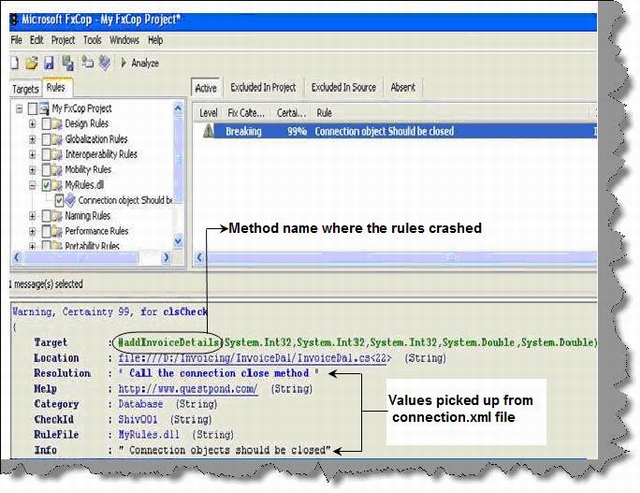Click the rules tree horizontal scrollbar
640x493 pixels.
point(93,258)
